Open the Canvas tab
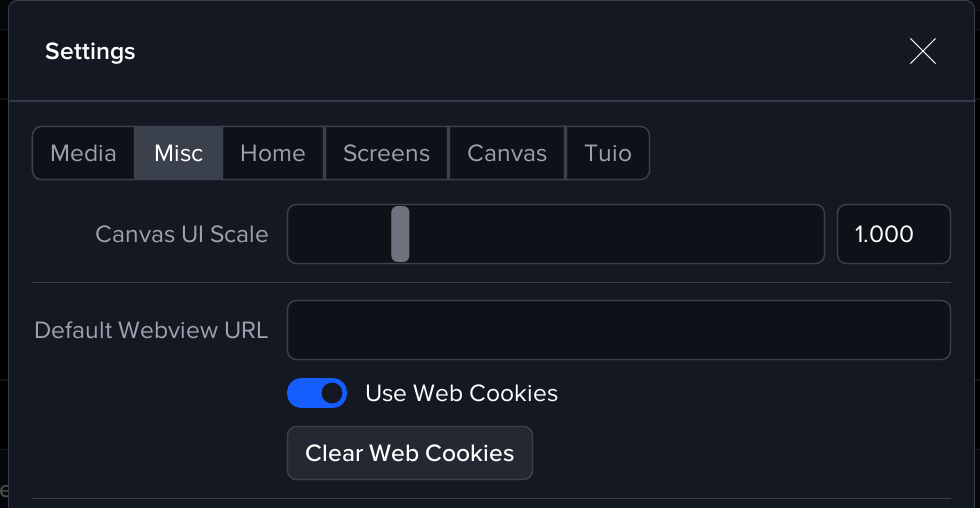This screenshot has width=980, height=508. point(507,153)
